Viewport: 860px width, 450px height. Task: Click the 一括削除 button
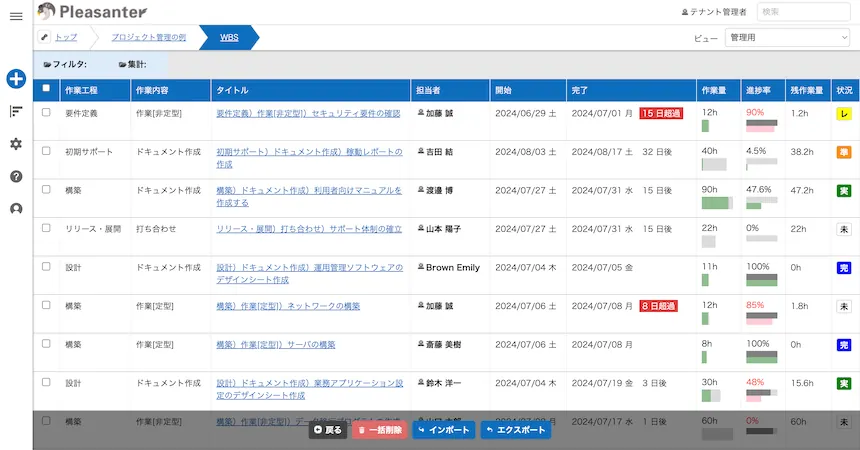click(380, 430)
